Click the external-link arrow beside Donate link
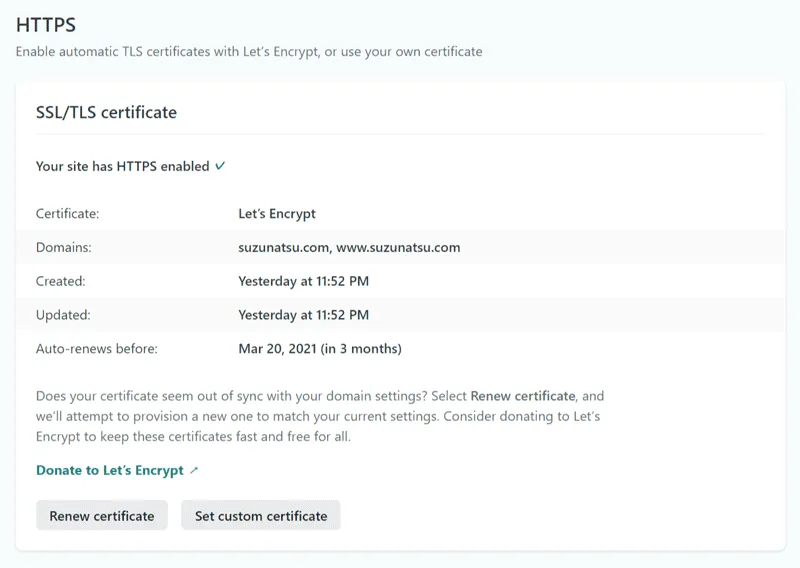This screenshot has width=800, height=568. tap(194, 471)
